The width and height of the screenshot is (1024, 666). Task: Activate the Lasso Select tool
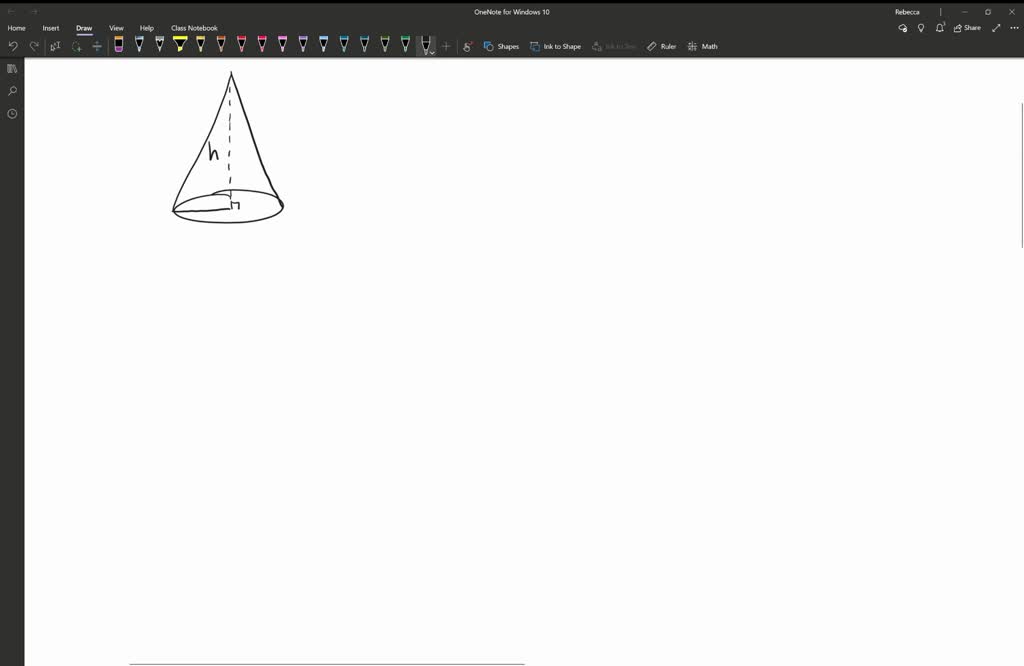coord(76,46)
